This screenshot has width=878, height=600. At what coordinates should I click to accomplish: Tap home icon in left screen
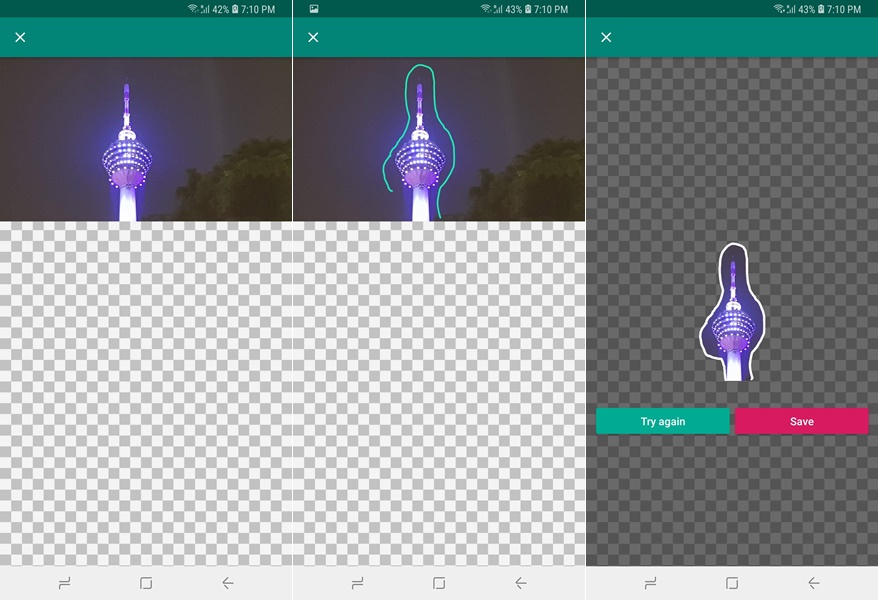point(146,583)
